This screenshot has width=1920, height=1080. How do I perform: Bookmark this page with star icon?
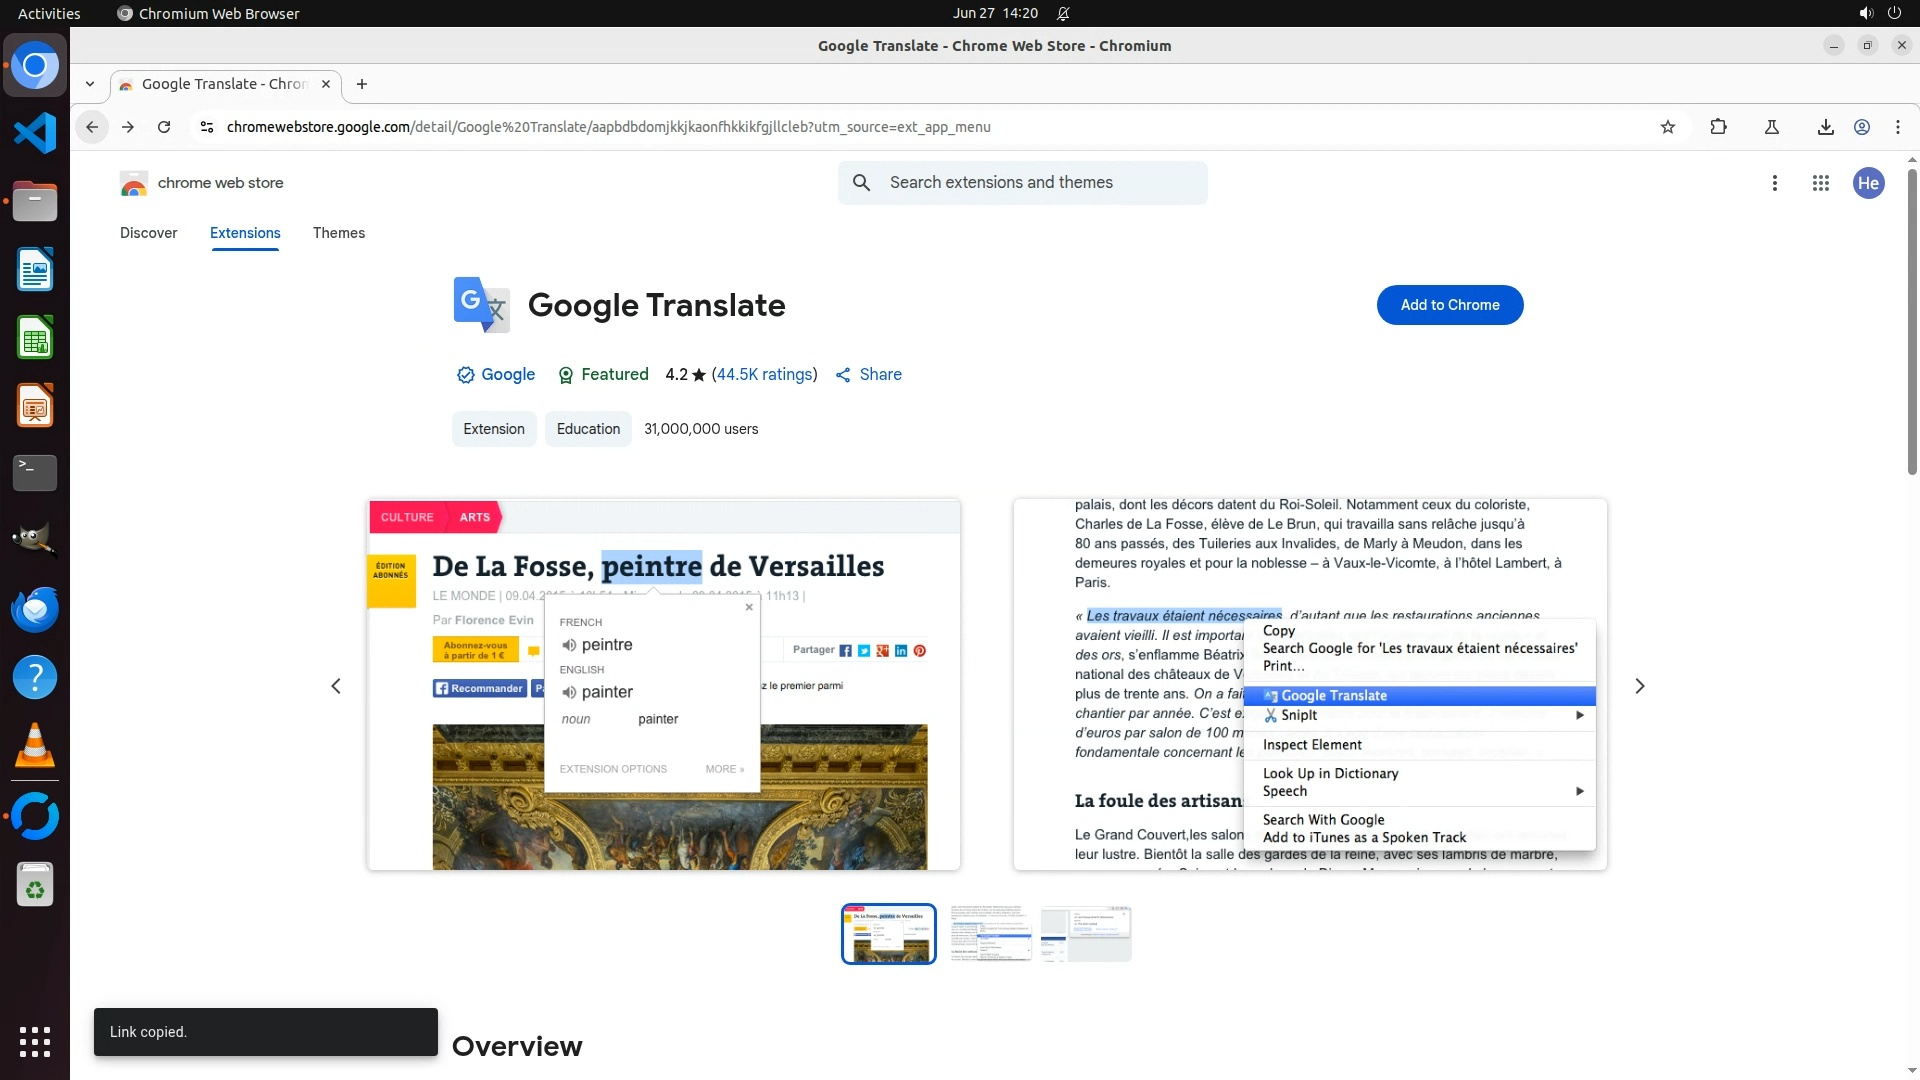(x=1667, y=127)
